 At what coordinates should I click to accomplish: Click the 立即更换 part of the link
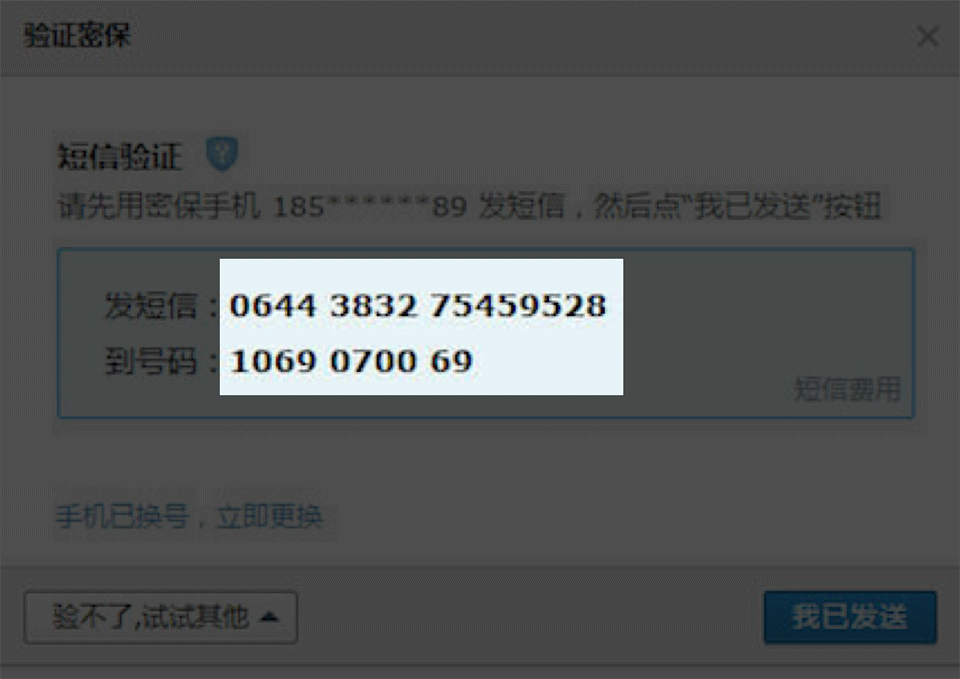(269, 517)
